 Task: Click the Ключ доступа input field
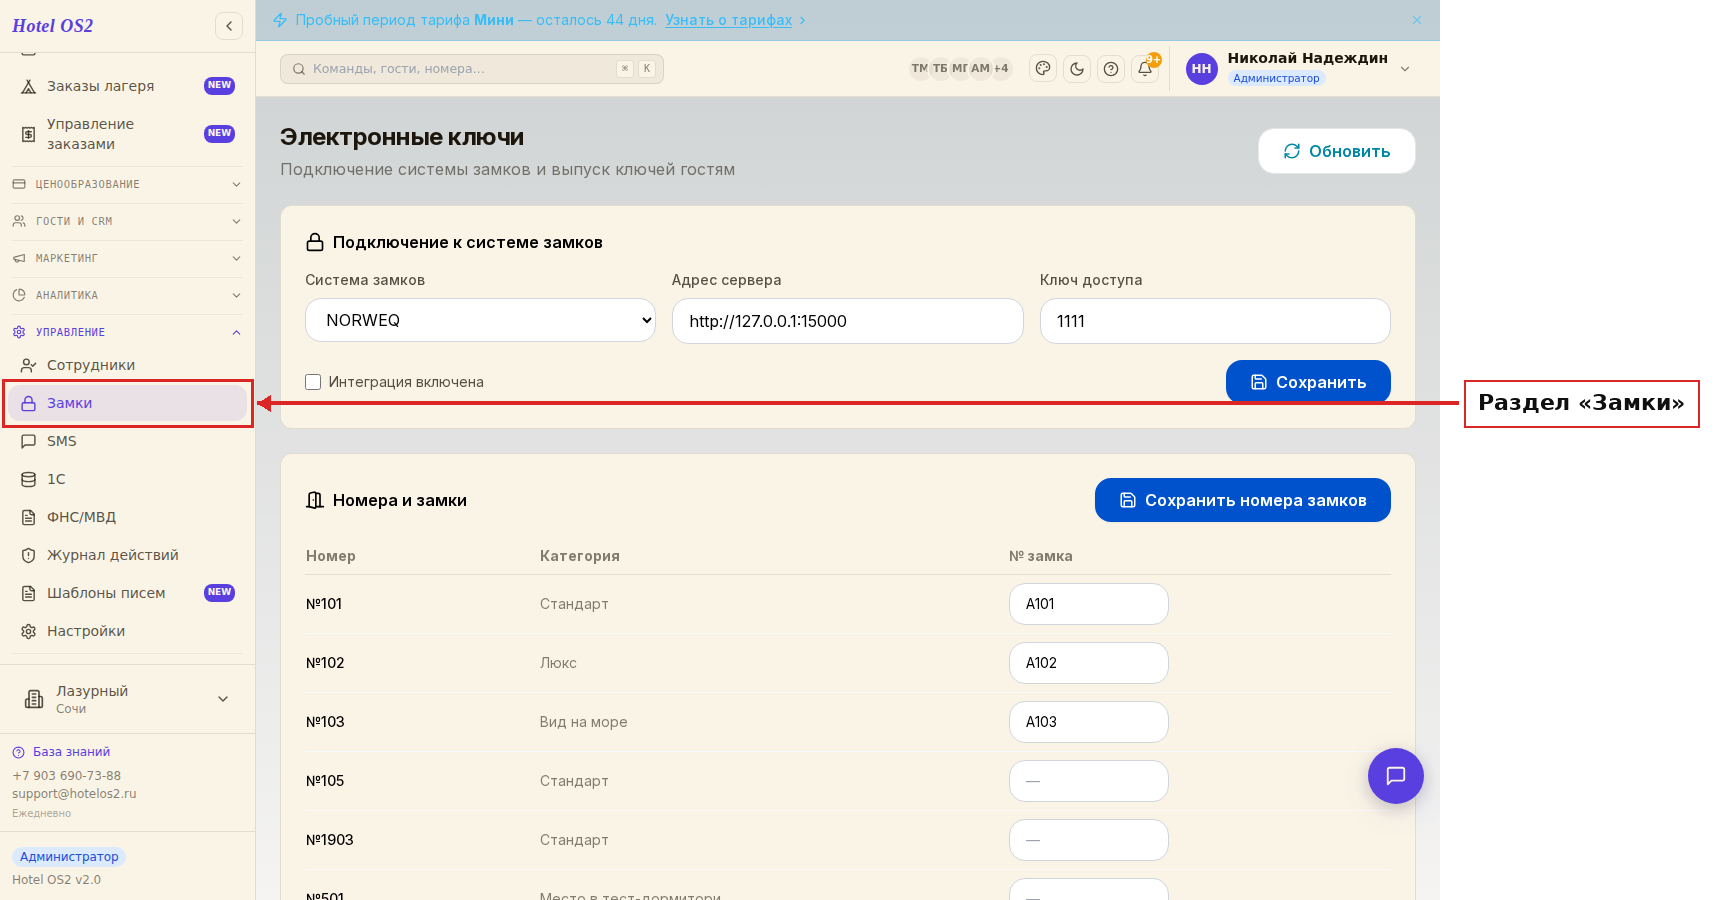tap(1215, 321)
